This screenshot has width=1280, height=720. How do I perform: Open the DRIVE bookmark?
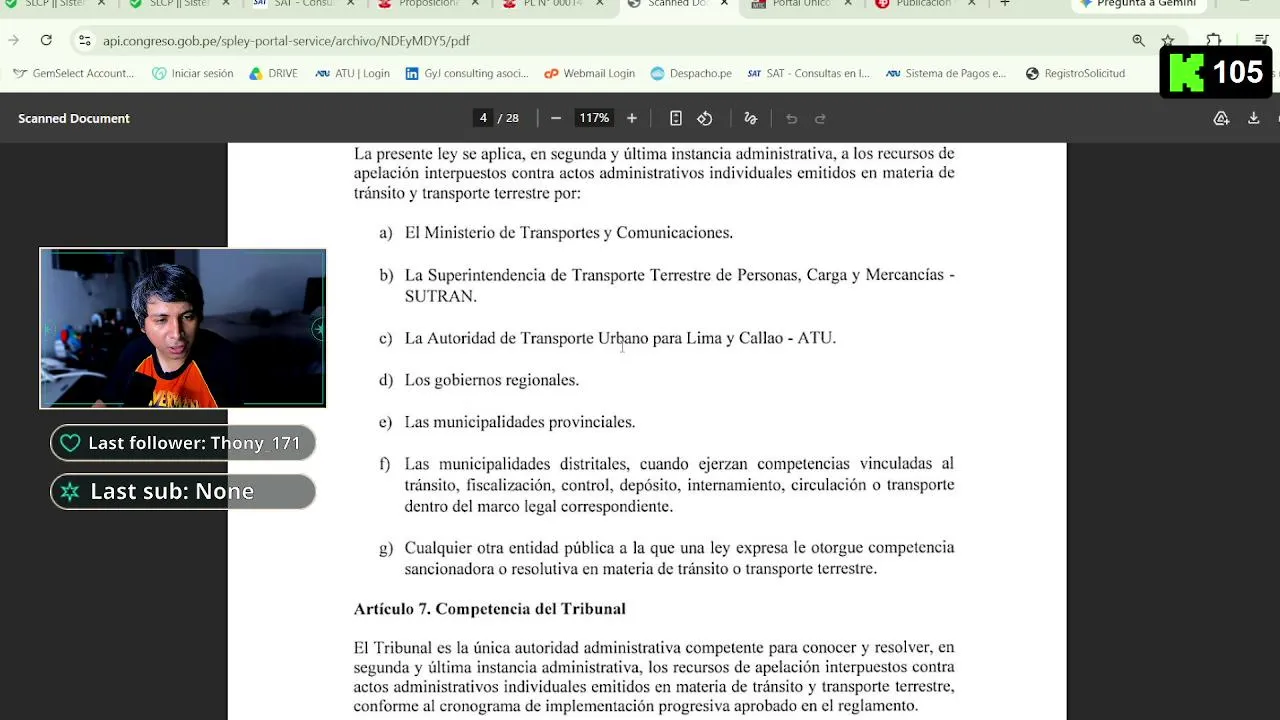pos(274,73)
